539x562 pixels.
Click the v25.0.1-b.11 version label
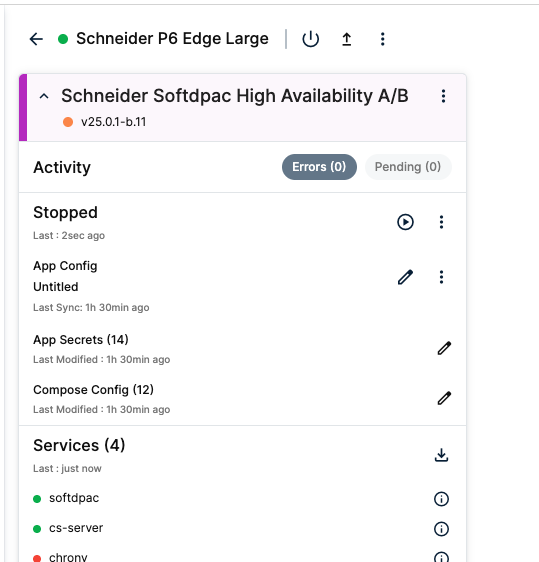pos(114,122)
